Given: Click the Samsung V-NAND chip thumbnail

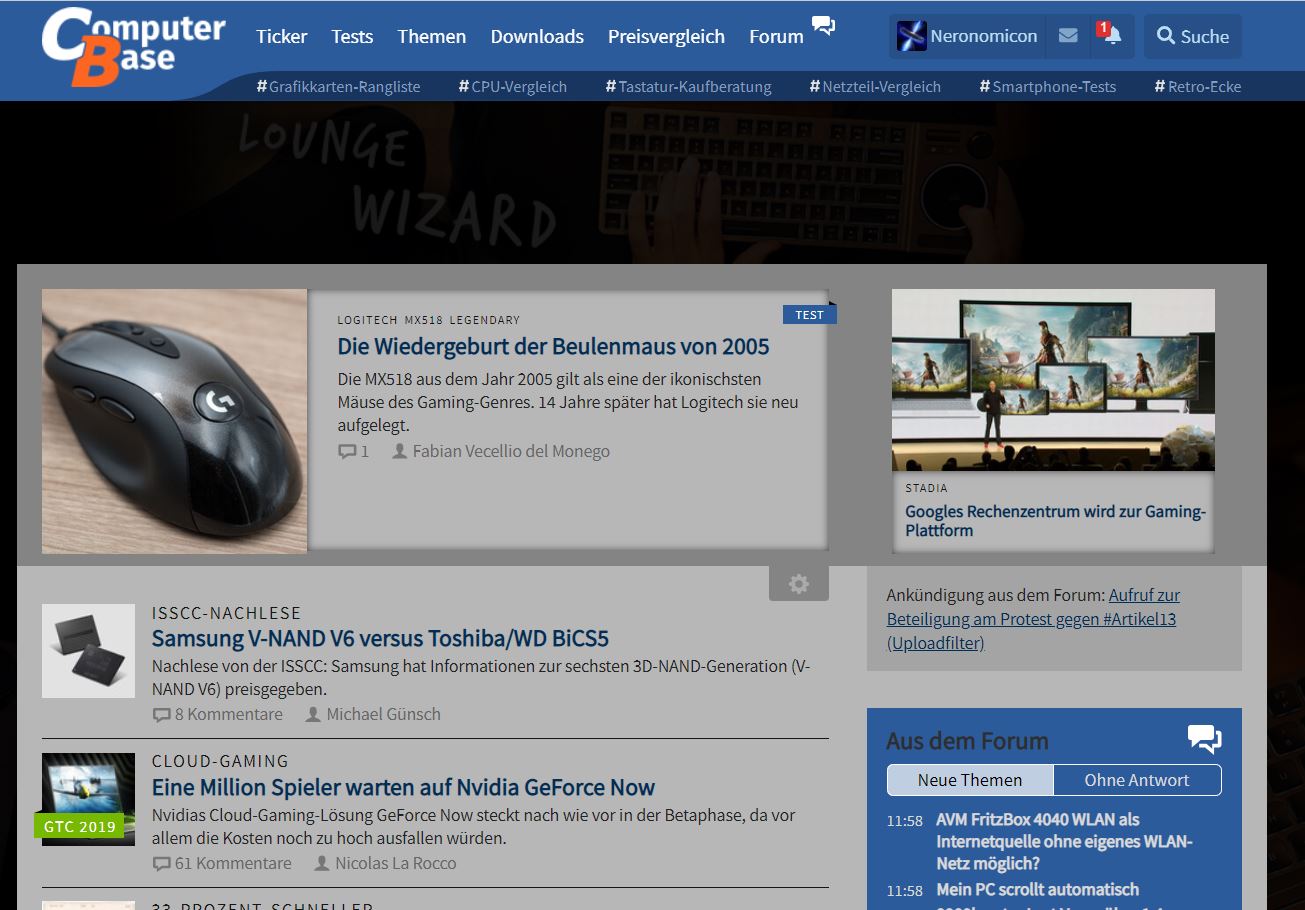Looking at the screenshot, I should (88, 651).
